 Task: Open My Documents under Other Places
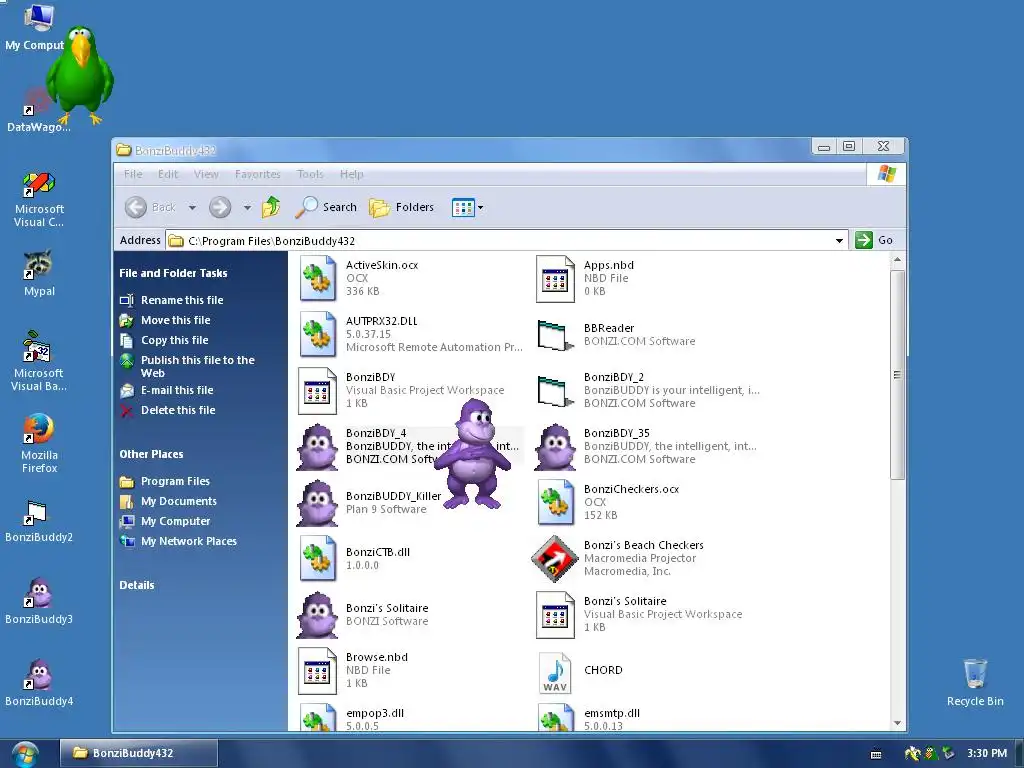[179, 501]
